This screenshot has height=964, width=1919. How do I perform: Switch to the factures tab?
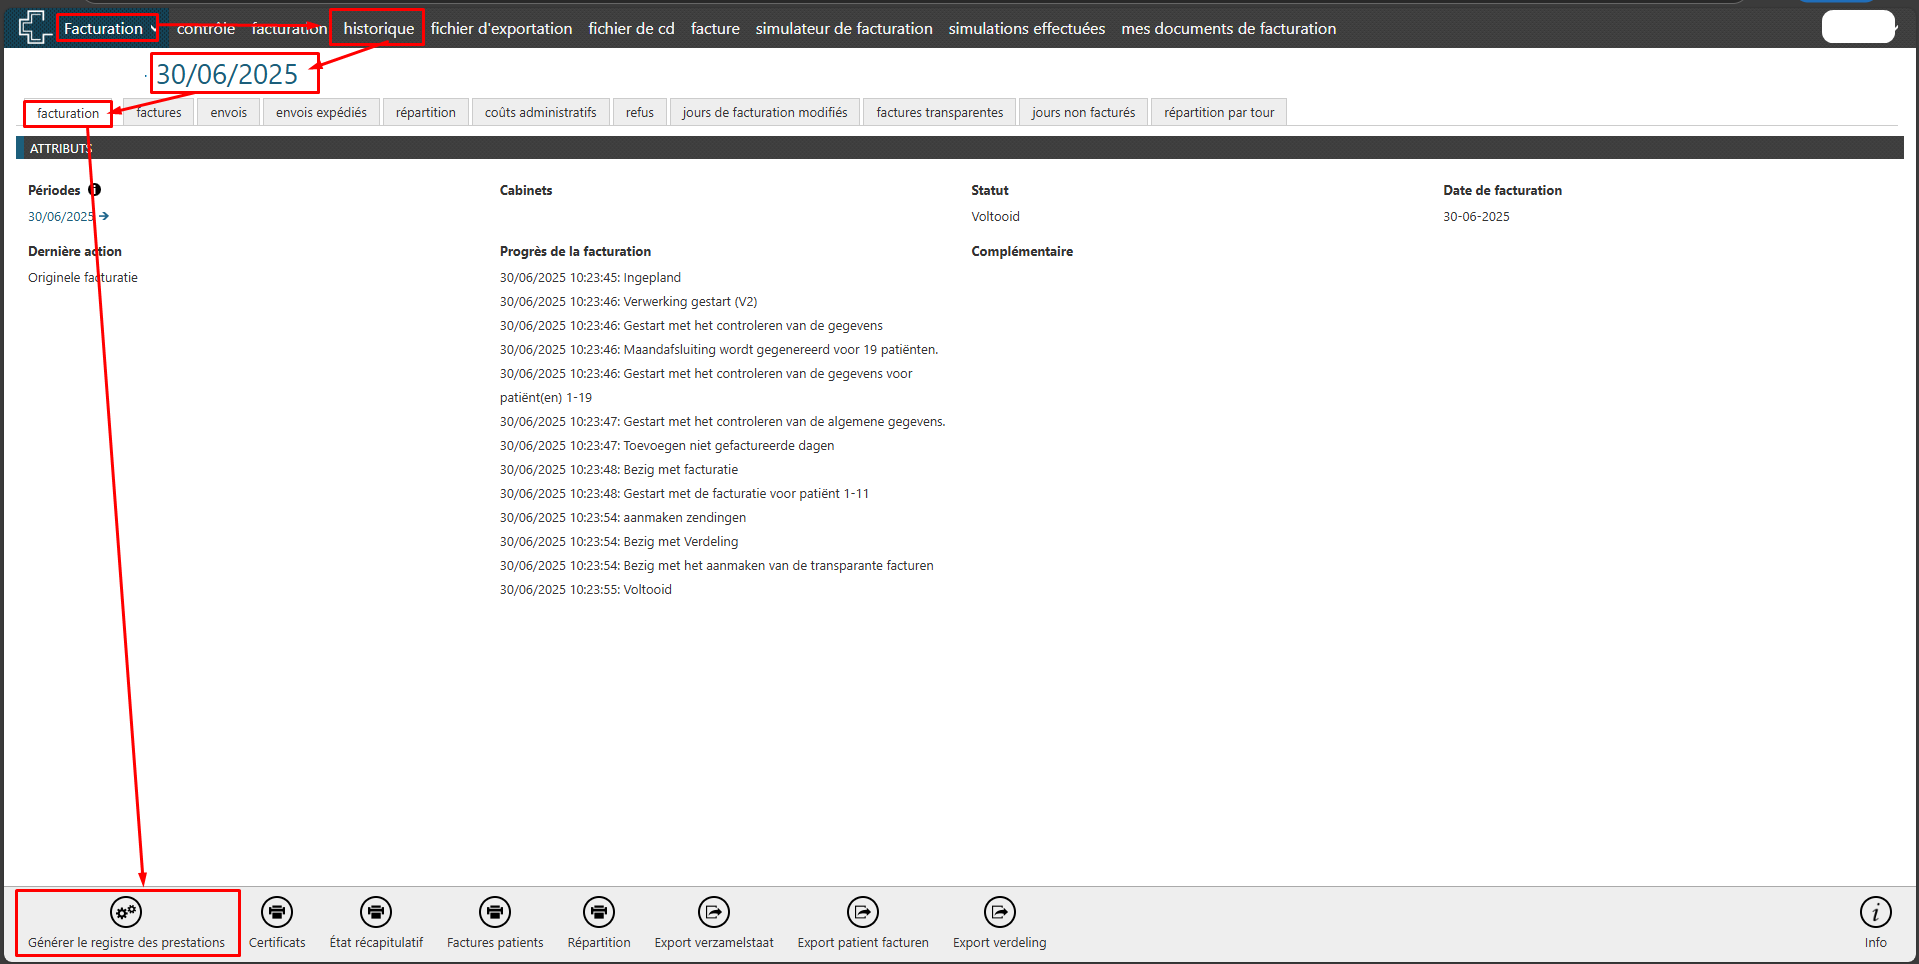pos(159,112)
